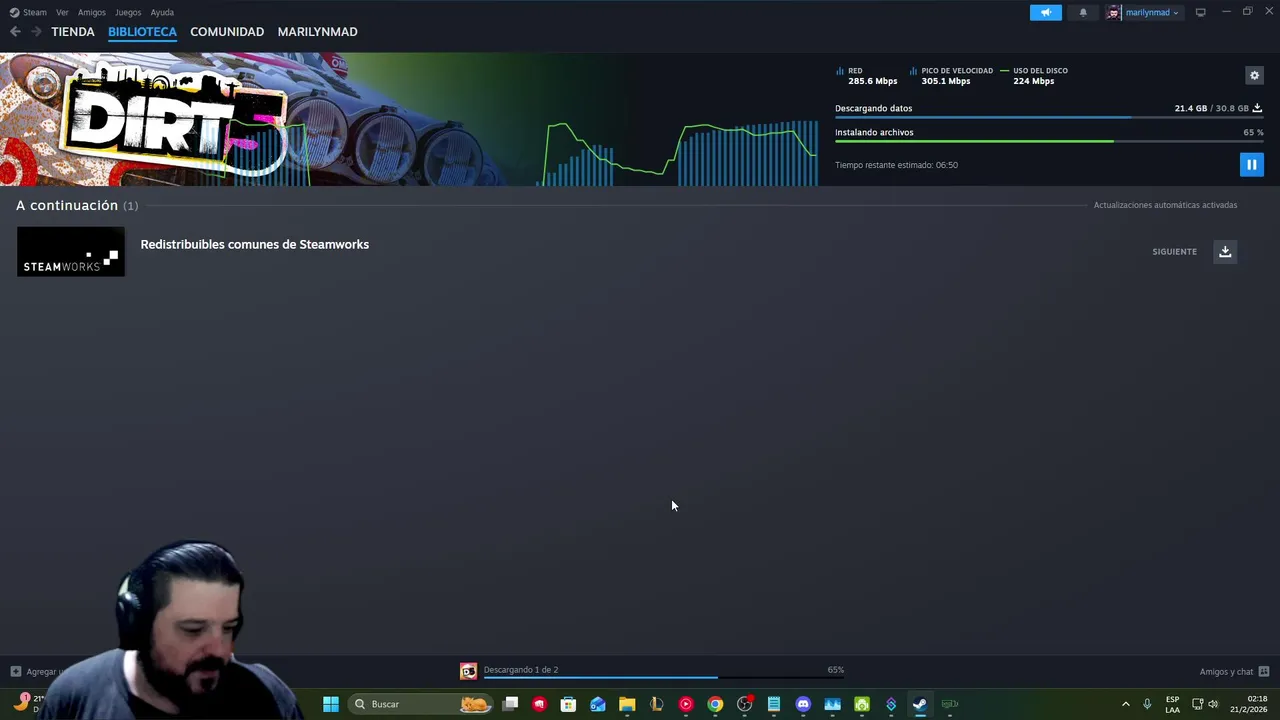Select Redistribuibles comunes de Steamworks title
Viewport: 1280px width, 720px height.
(254, 244)
